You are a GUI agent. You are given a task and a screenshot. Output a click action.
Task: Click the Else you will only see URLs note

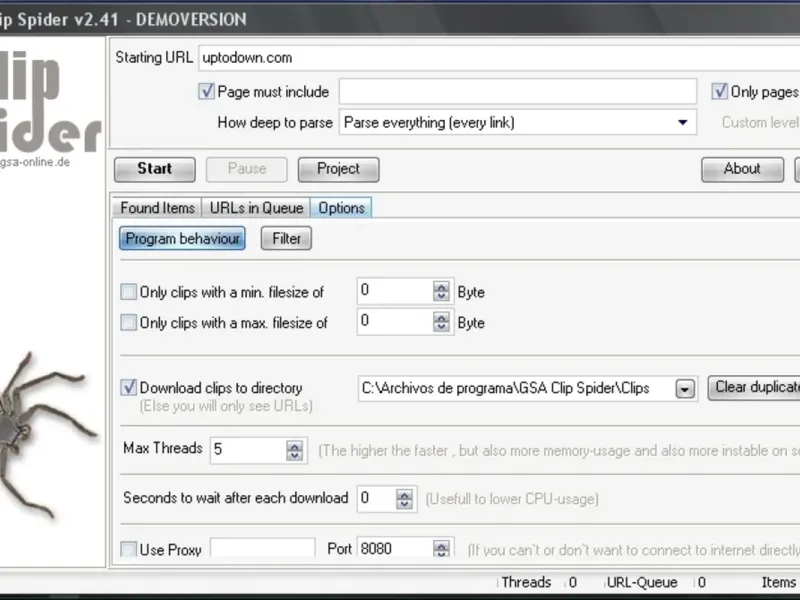pyautogui.click(x=226, y=406)
